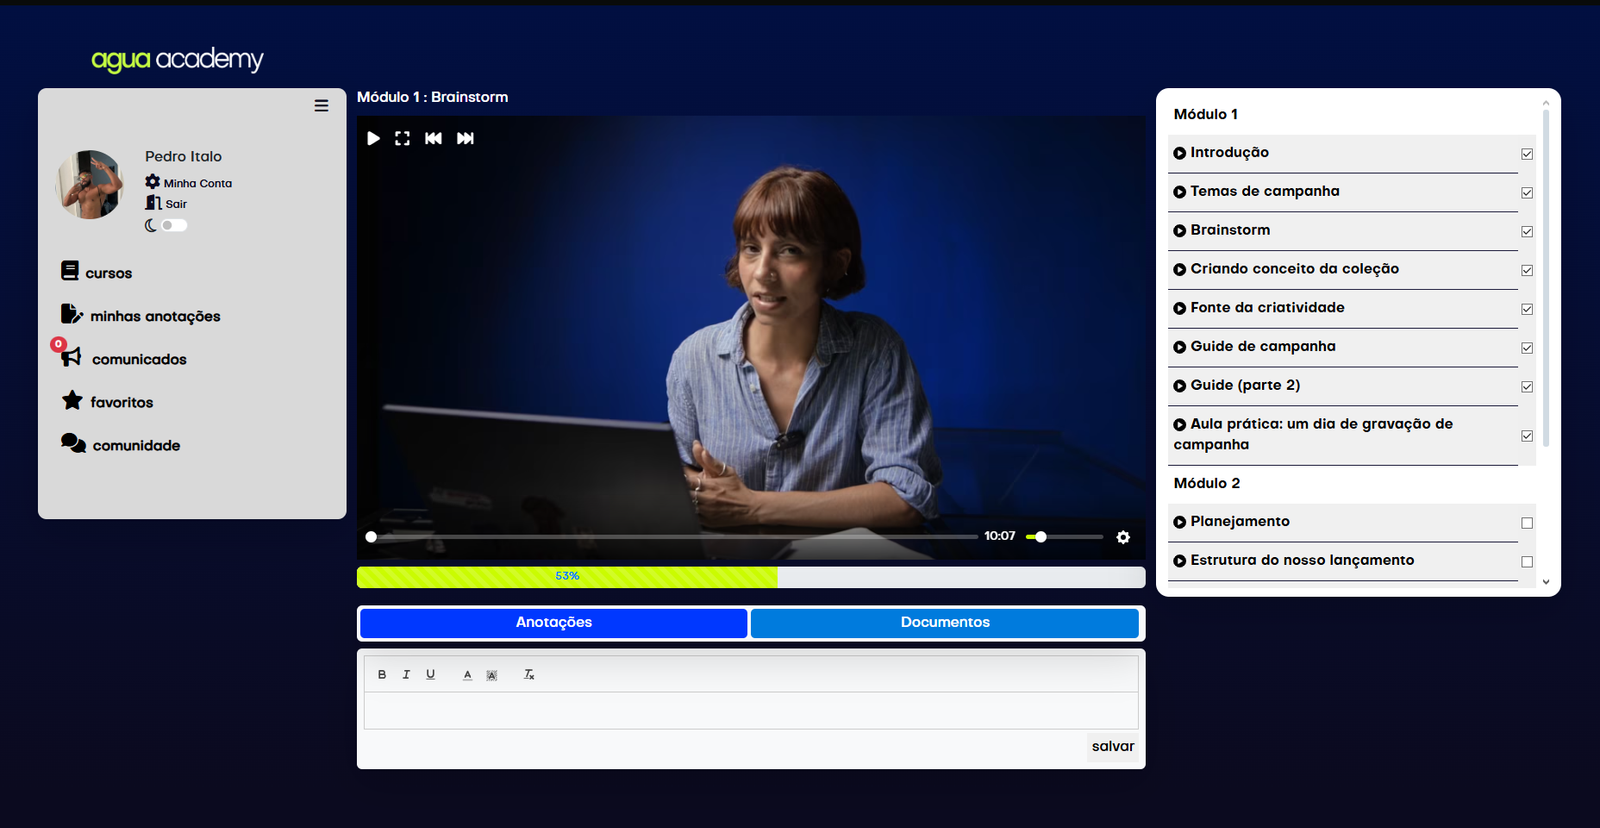Image resolution: width=1600 pixels, height=828 pixels.
Task: Enter fullscreen video mode
Action: click(402, 138)
